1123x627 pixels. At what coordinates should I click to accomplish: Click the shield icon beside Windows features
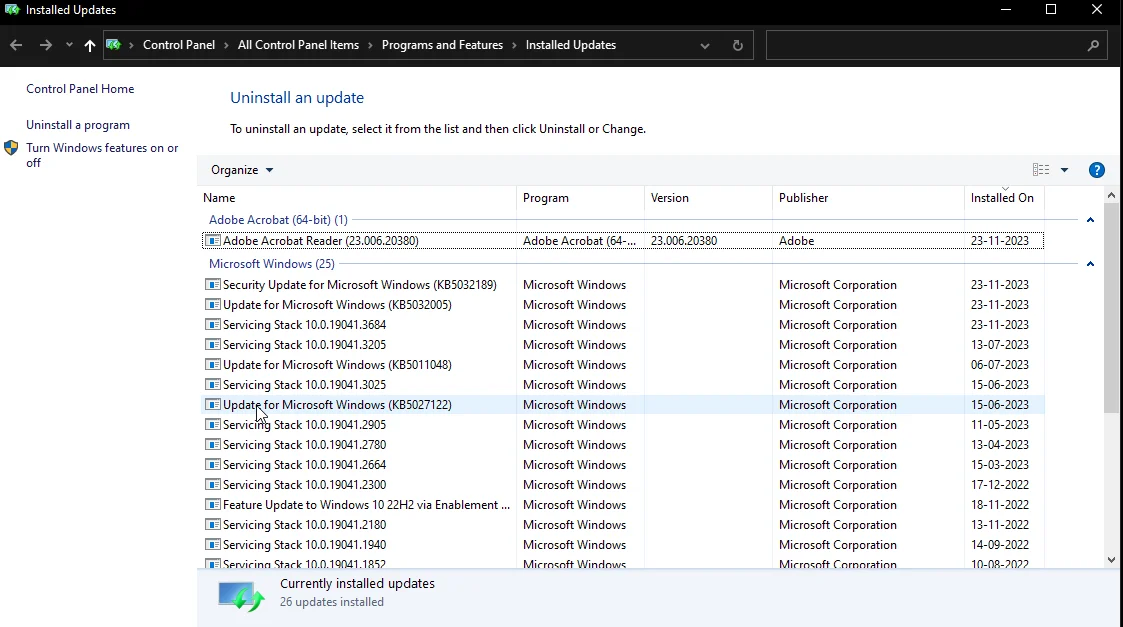[11, 148]
